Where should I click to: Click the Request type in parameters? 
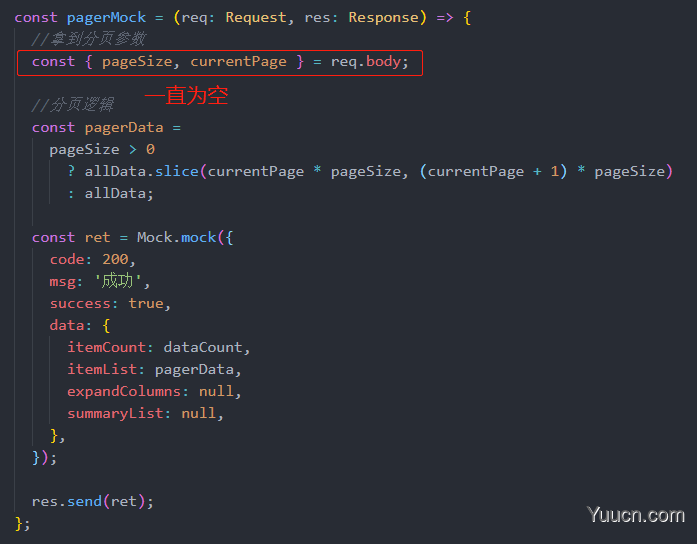click(256, 17)
